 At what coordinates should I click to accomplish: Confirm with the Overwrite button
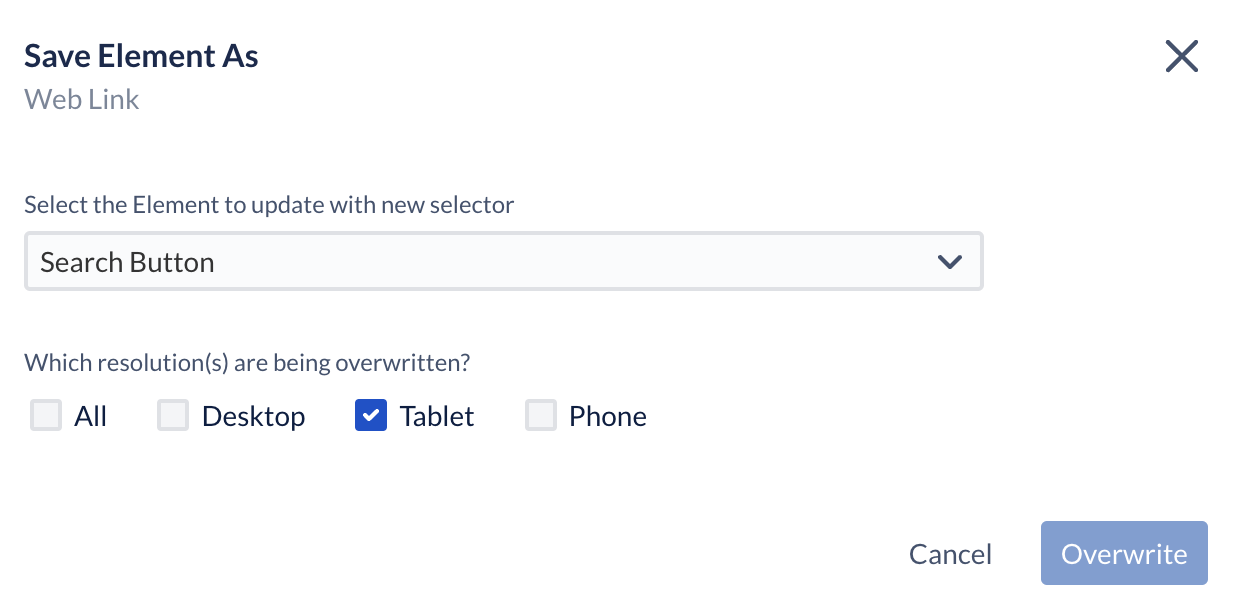[x=1123, y=553]
